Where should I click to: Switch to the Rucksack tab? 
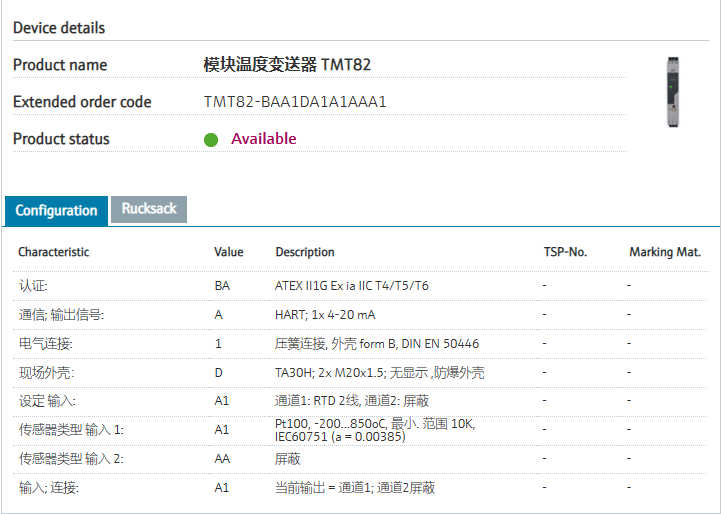149,209
